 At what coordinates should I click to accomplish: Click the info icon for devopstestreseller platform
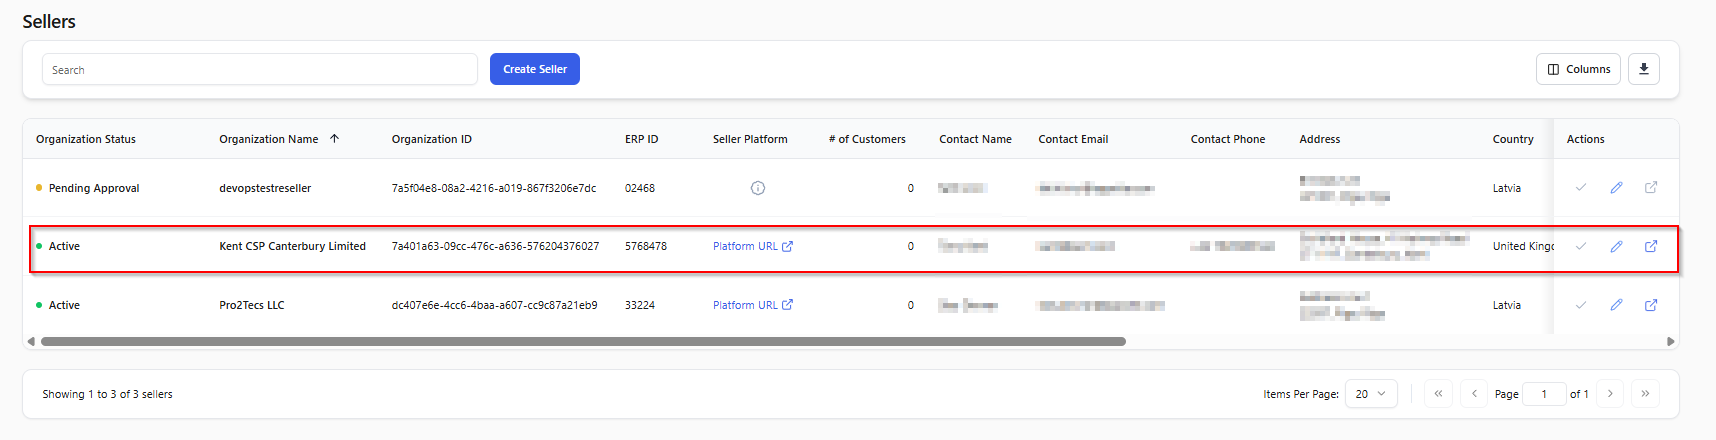[758, 188]
